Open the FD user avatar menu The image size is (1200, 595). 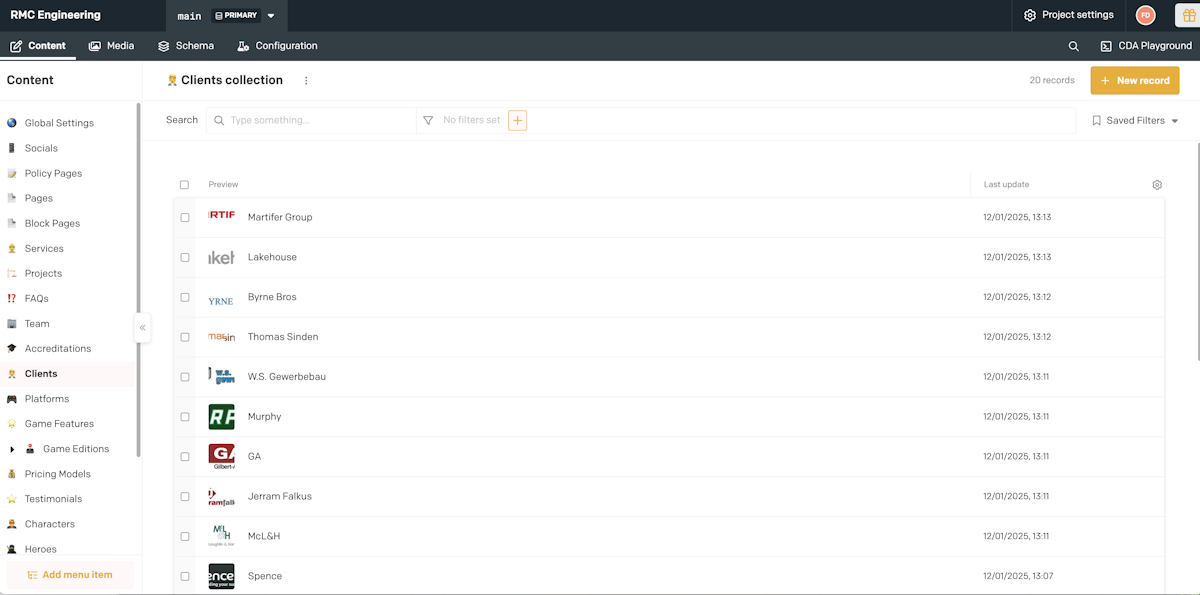[x=1146, y=15]
